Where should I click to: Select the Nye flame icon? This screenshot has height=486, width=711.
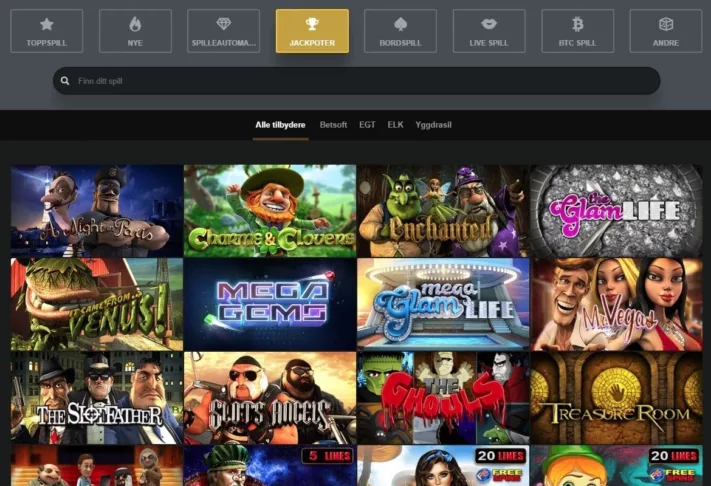click(x=135, y=24)
